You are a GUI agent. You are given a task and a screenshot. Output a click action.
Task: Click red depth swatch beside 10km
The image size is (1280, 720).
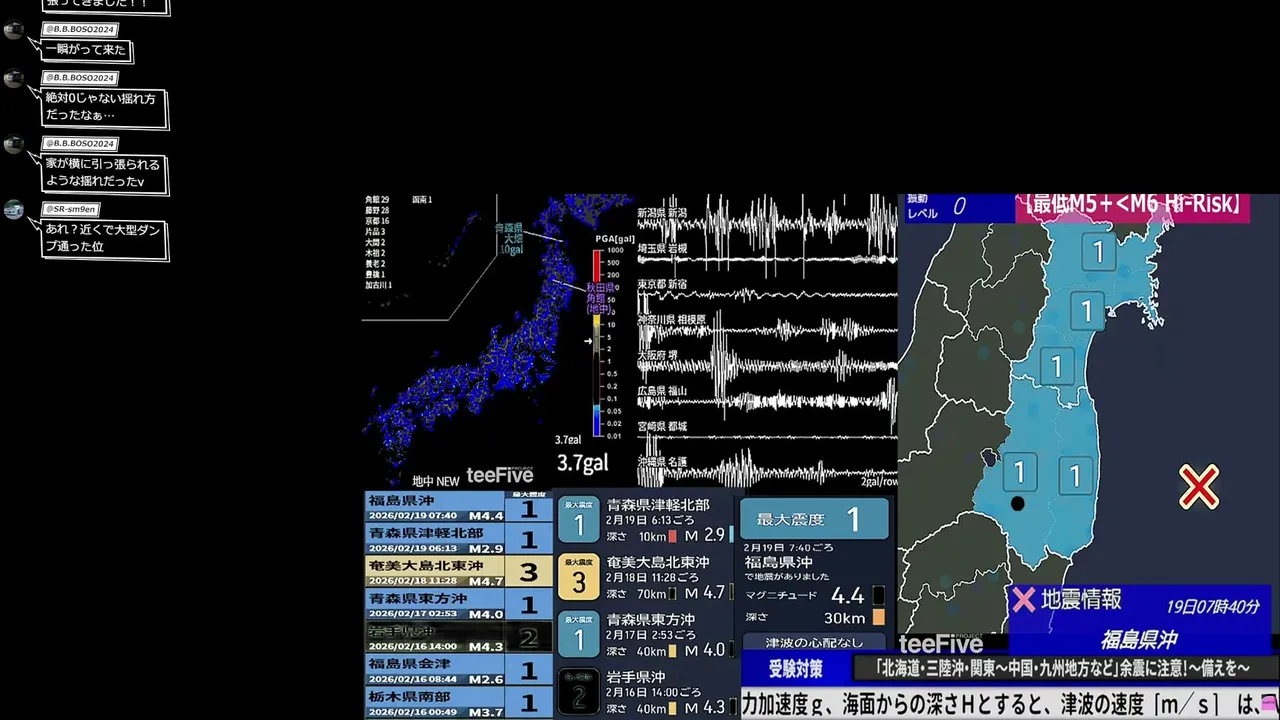pos(672,536)
